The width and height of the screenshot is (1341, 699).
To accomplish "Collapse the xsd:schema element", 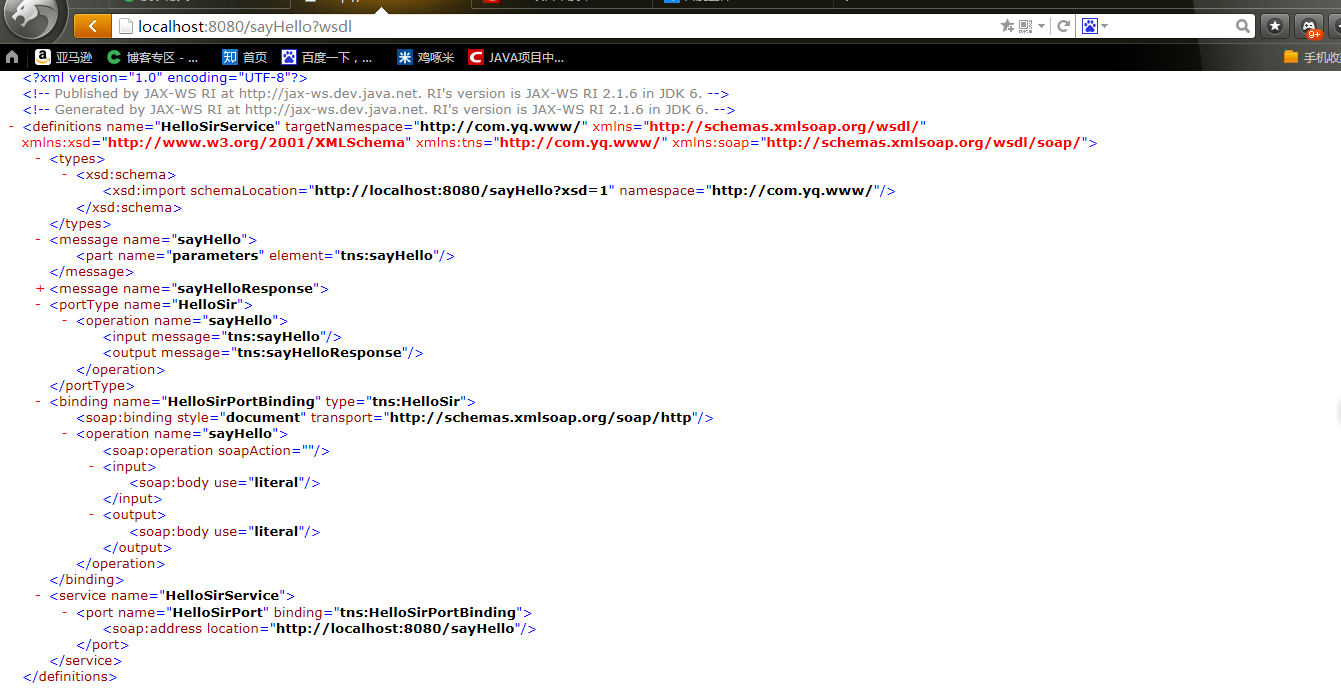I will (65, 175).
